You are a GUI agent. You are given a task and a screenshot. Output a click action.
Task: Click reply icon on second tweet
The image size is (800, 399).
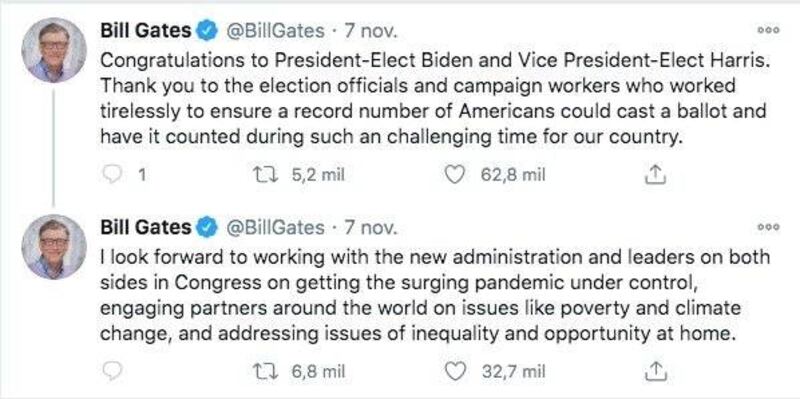point(111,371)
